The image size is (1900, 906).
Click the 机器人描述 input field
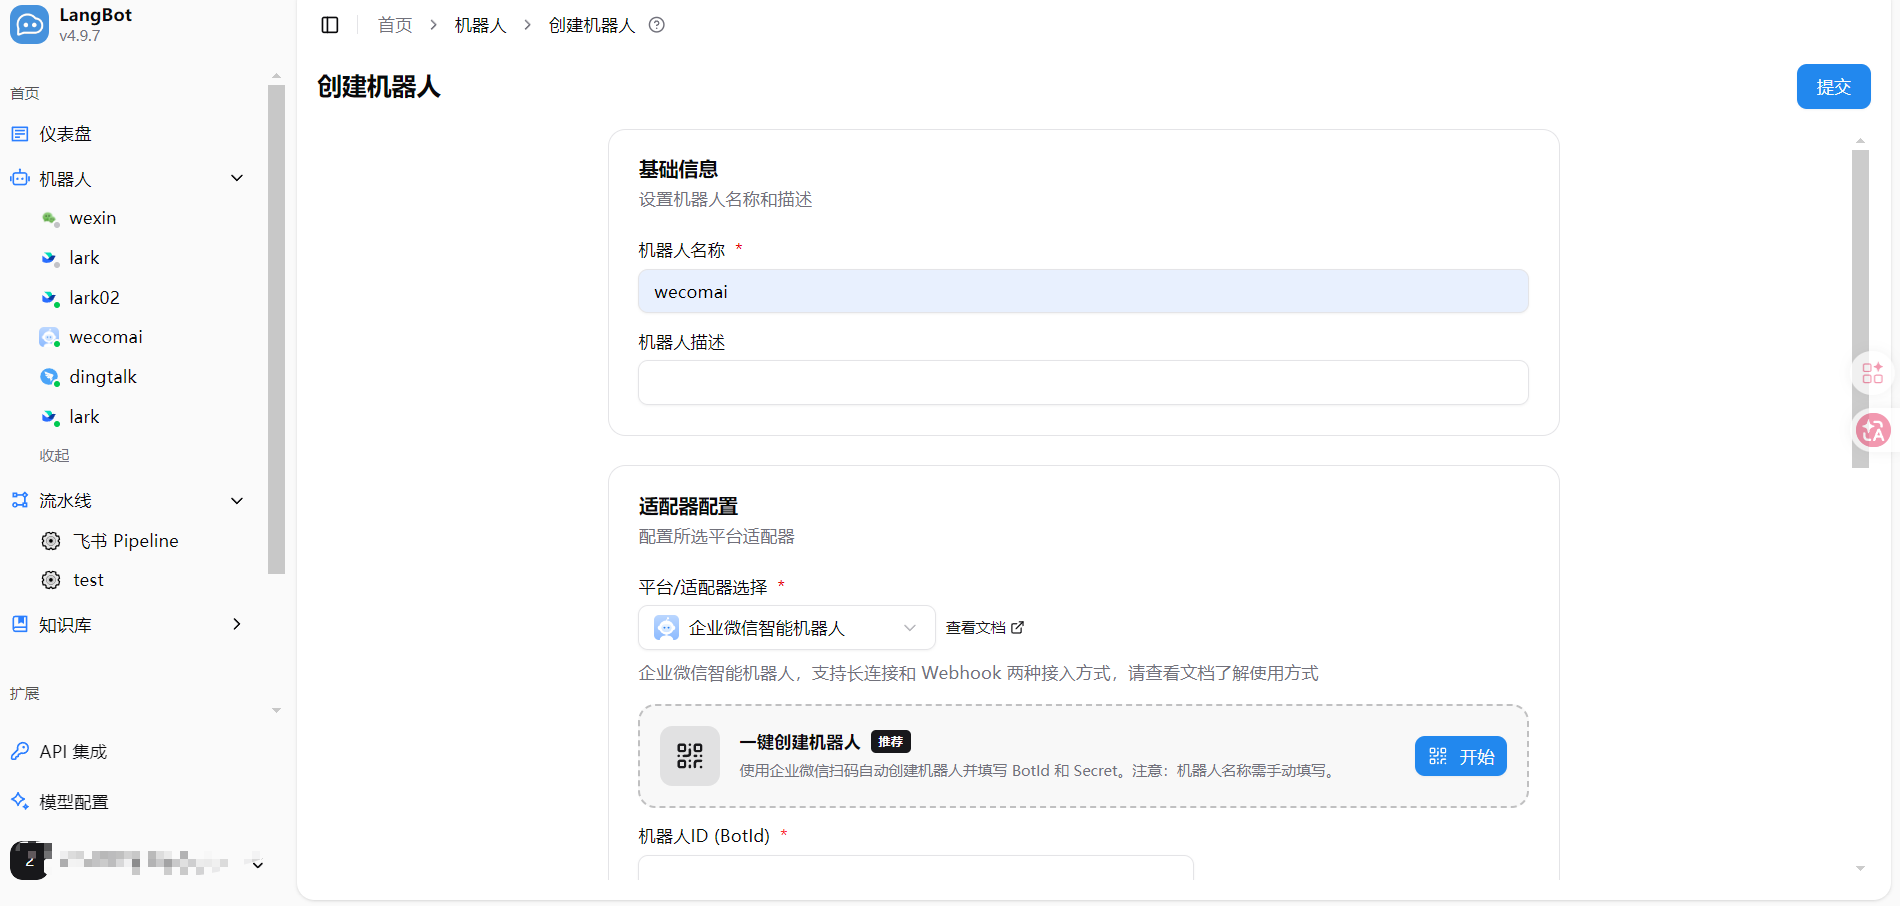[x=1083, y=383]
